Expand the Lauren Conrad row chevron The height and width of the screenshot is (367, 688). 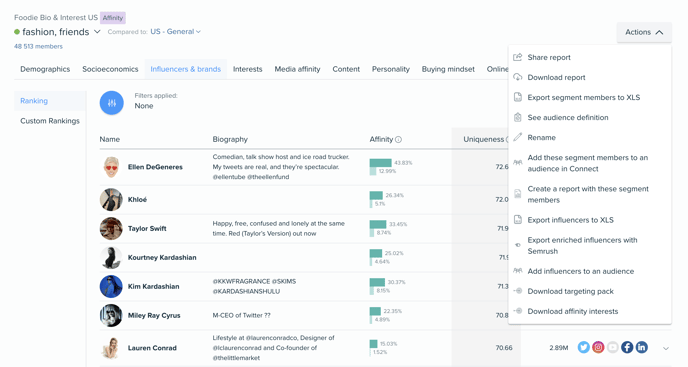(666, 348)
